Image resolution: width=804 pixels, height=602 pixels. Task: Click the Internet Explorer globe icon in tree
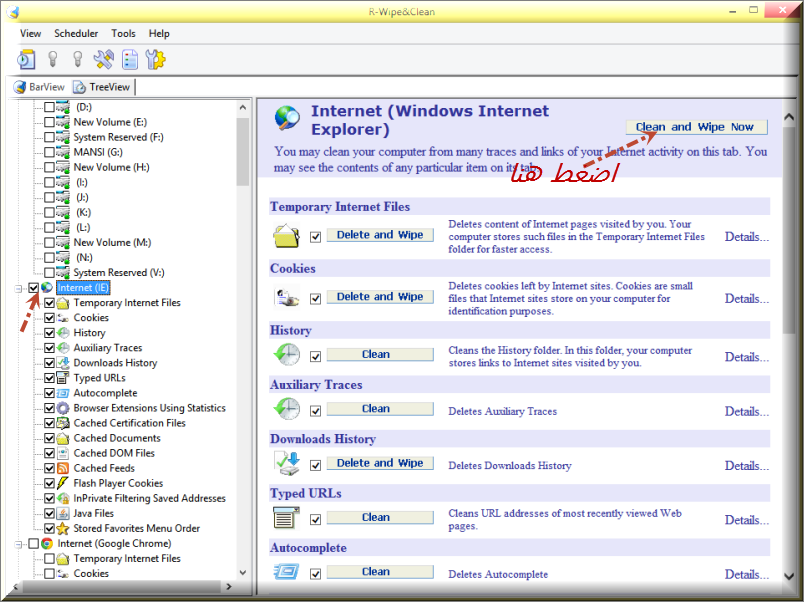coord(47,288)
